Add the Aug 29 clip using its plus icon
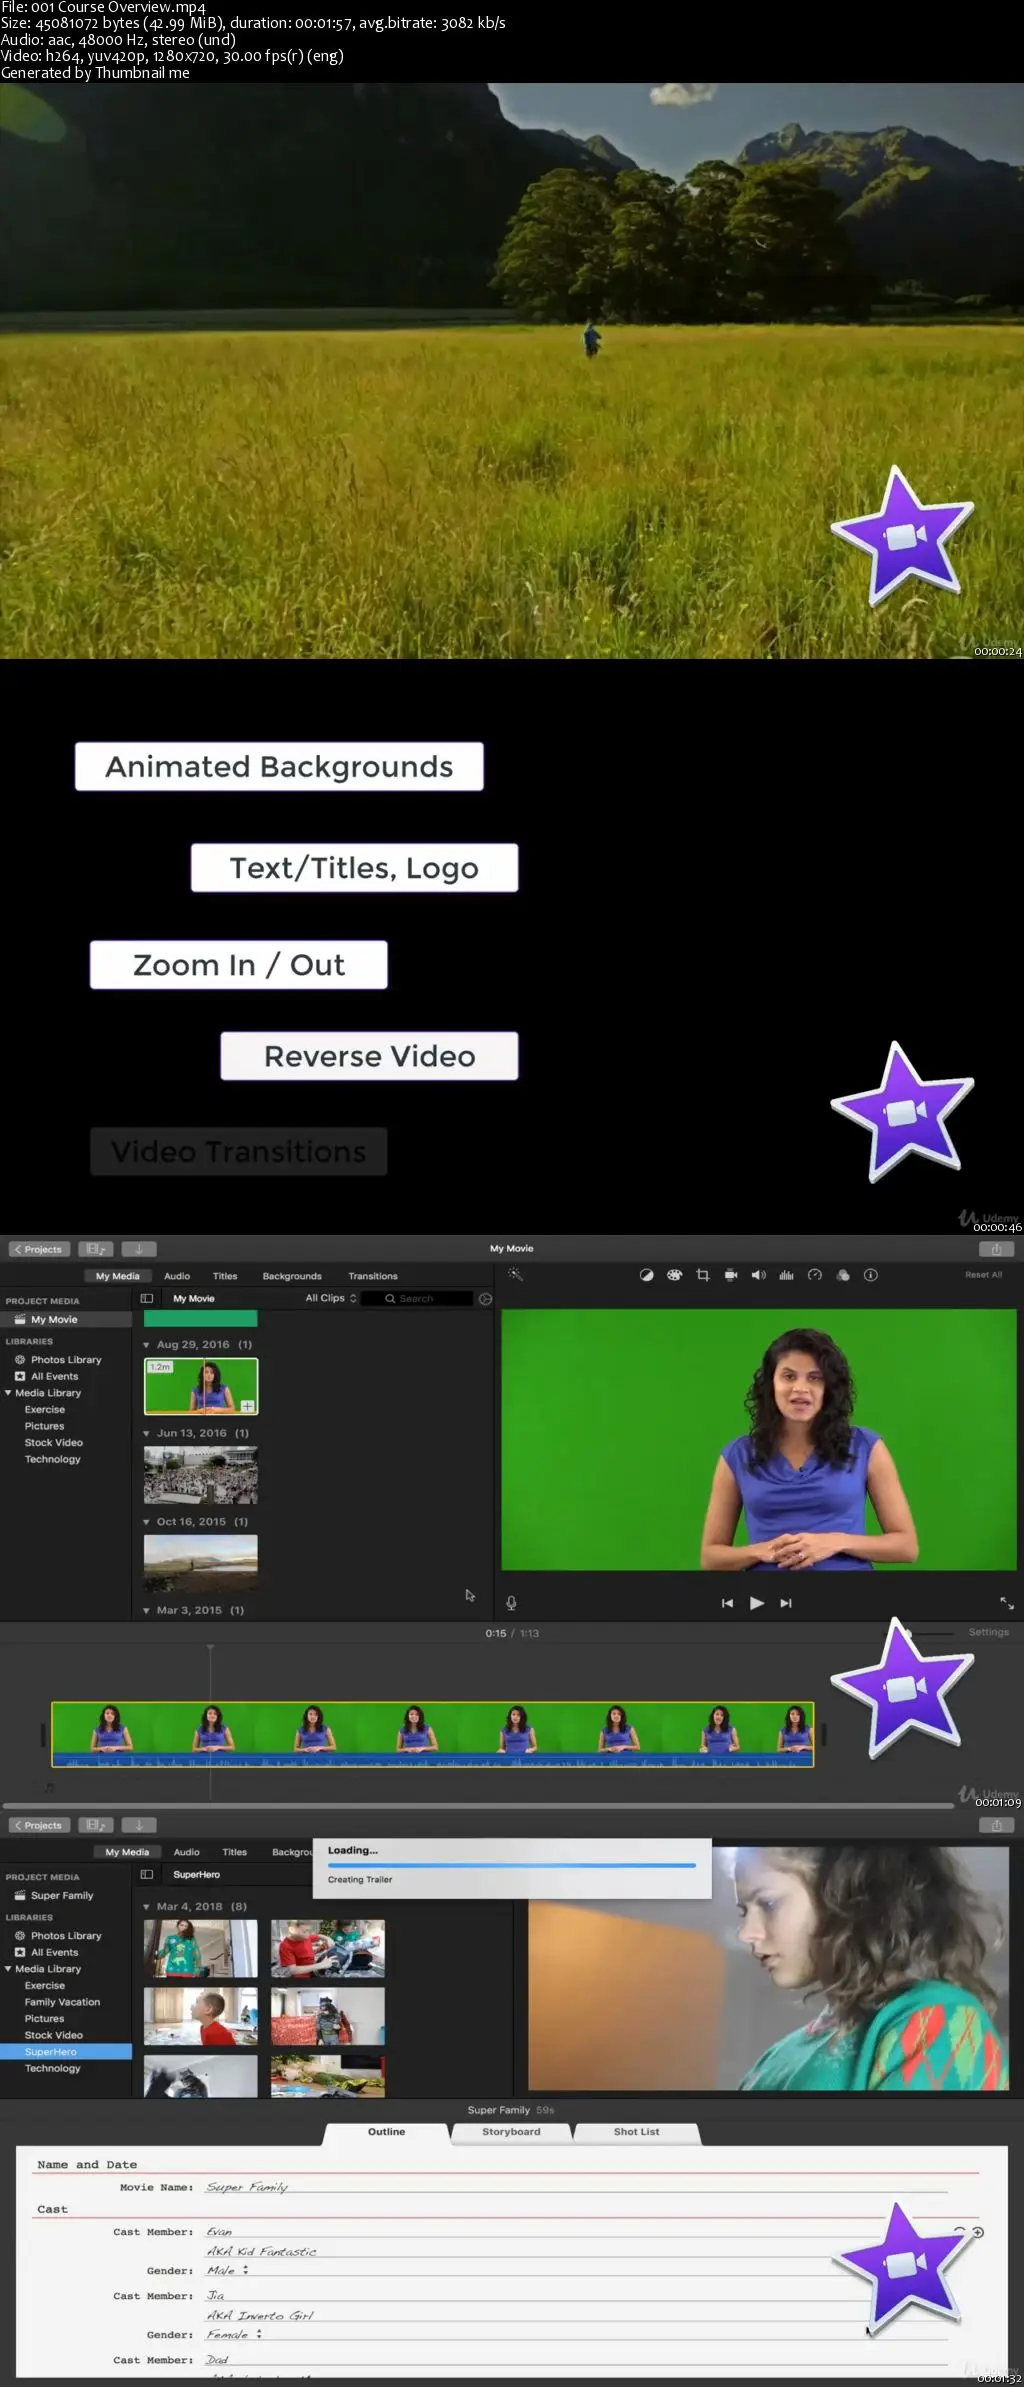 (247, 1406)
